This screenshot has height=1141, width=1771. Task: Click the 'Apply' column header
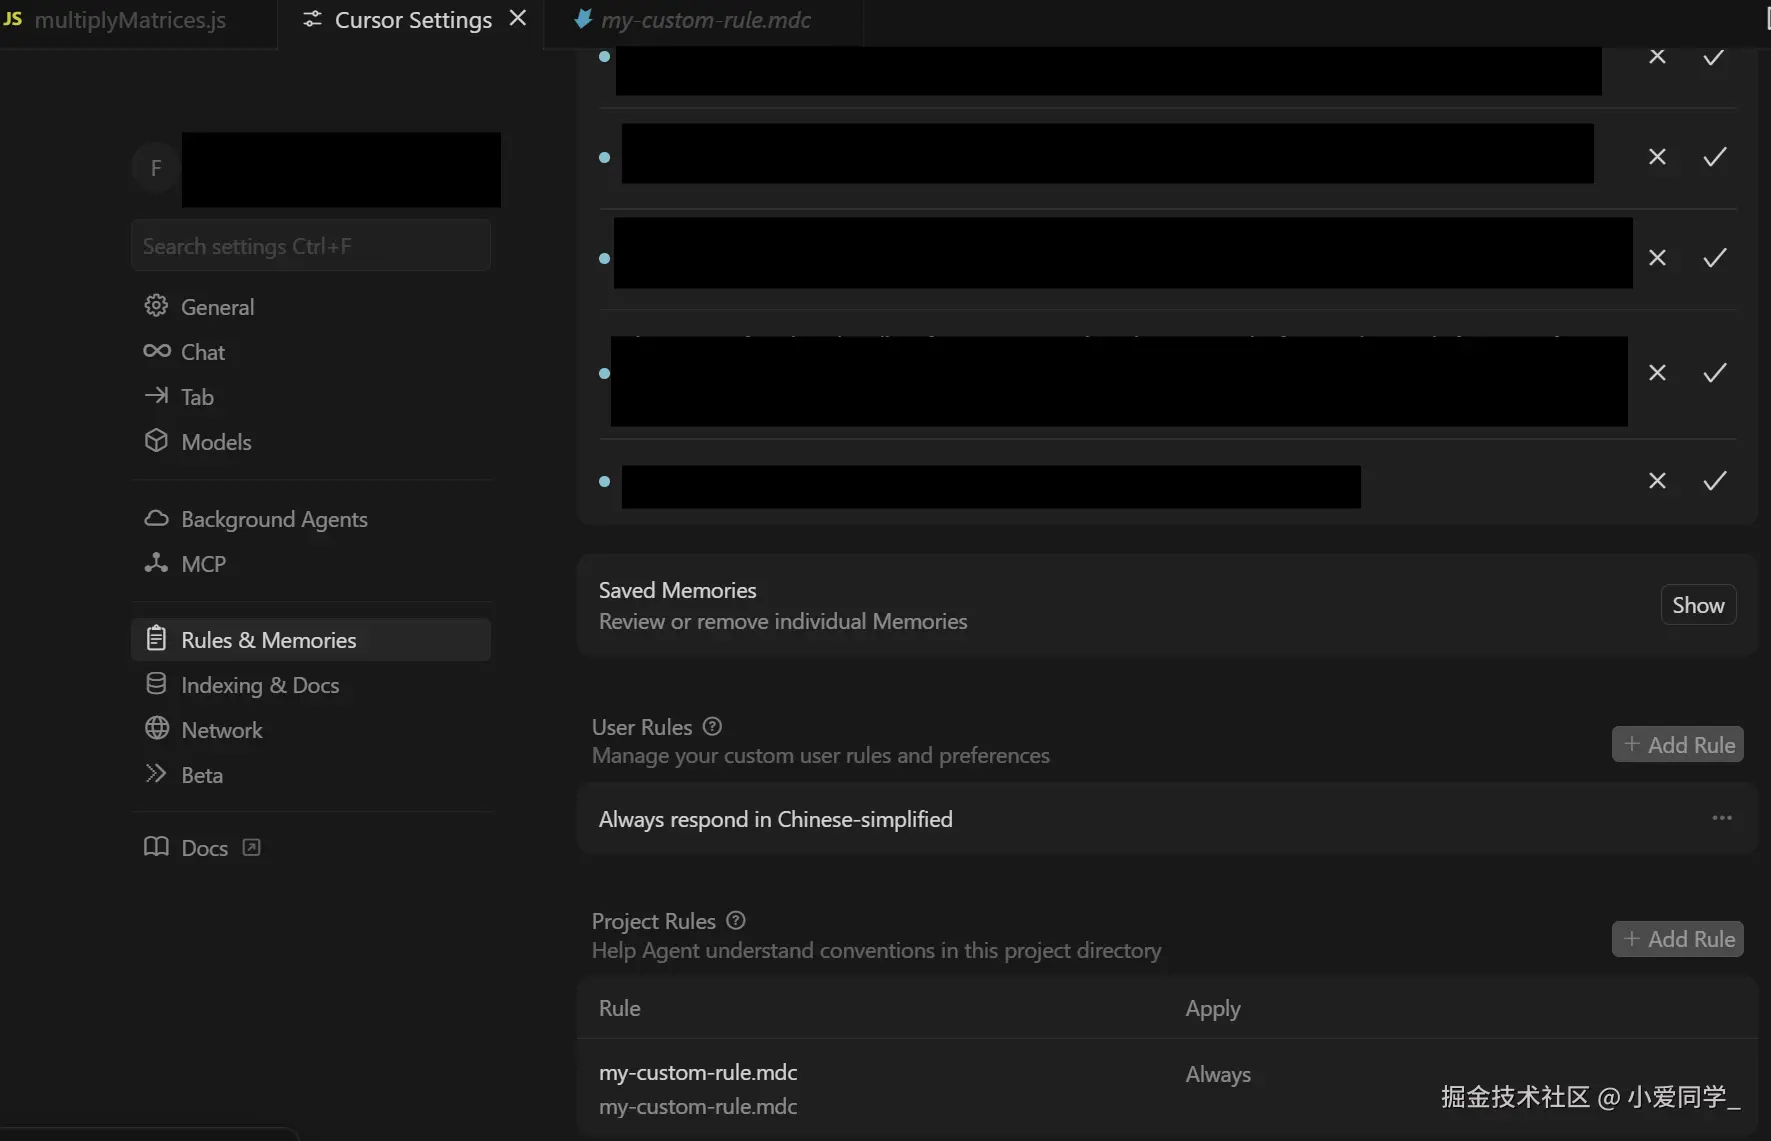point(1213,1009)
